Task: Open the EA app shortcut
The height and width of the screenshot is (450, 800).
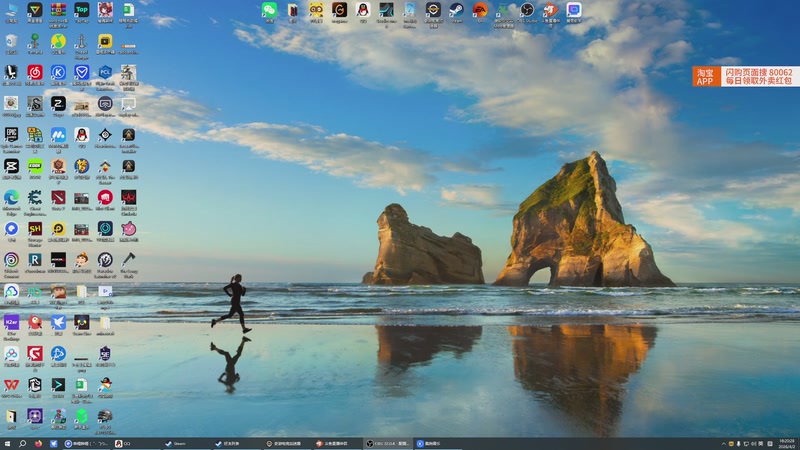Action: point(480,11)
